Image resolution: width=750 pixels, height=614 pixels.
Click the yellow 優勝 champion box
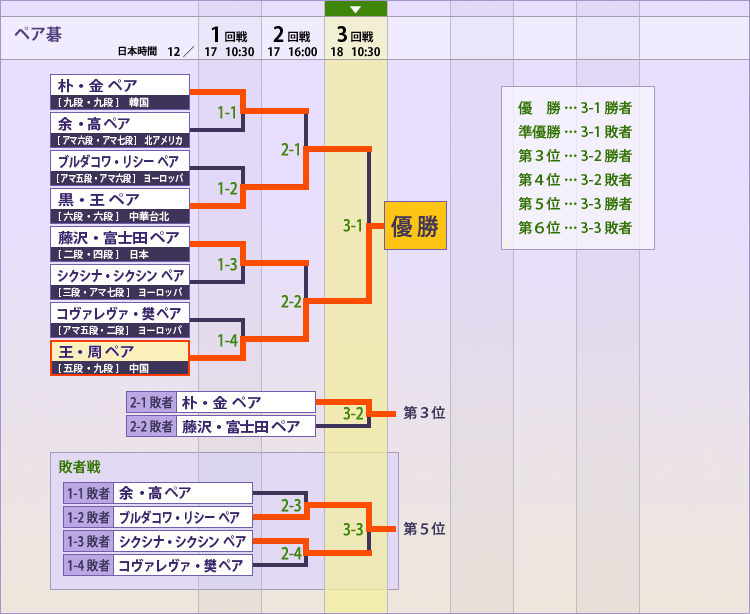point(414,226)
